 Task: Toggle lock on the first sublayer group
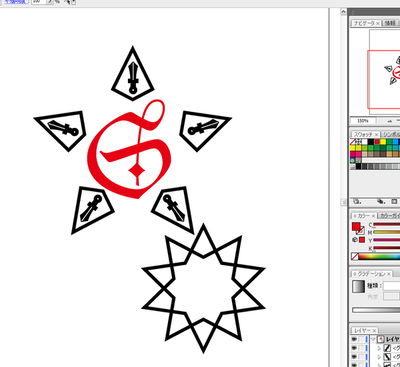click(x=362, y=348)
